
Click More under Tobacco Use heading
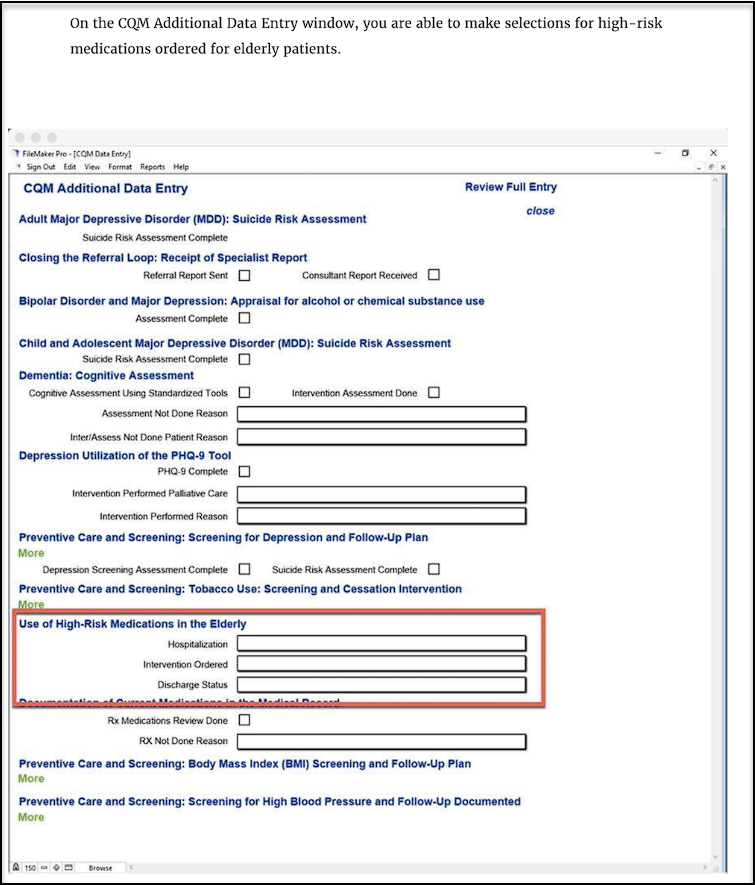point(31,604)
